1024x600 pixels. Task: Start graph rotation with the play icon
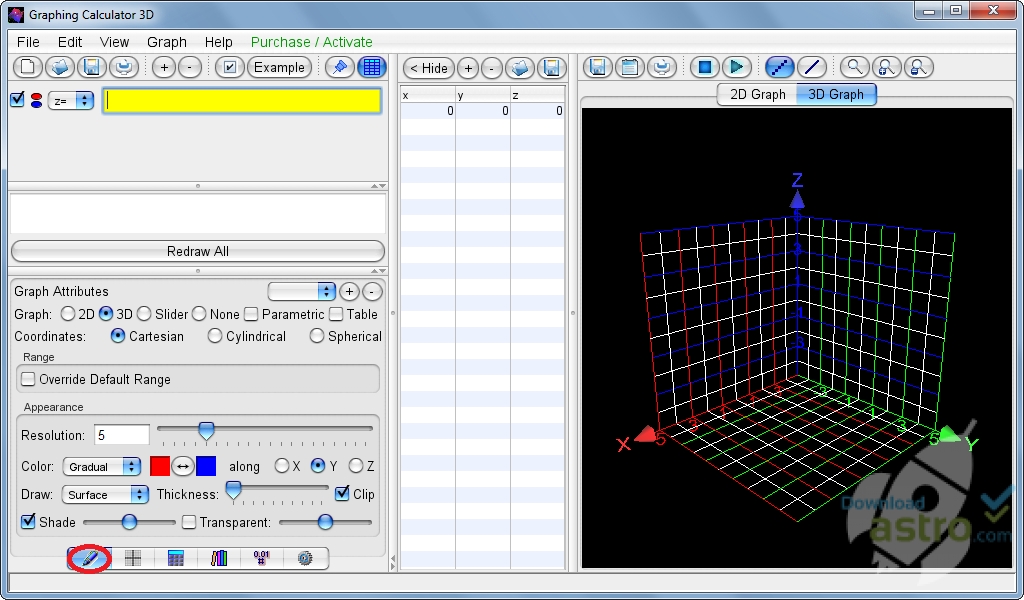(x=737, y=67)
